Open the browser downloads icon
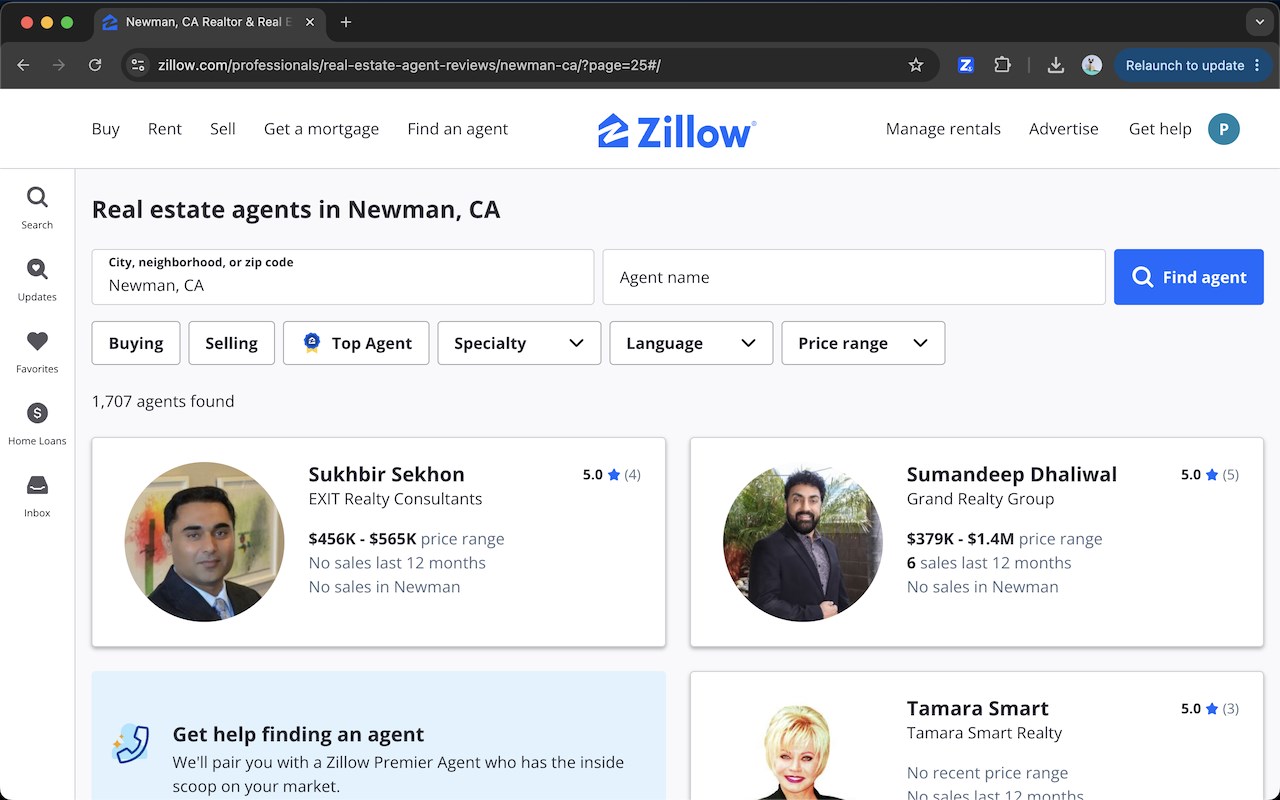Viewport: 1280px width, 800px height. pyautogui.click(x=1055, y=65)
